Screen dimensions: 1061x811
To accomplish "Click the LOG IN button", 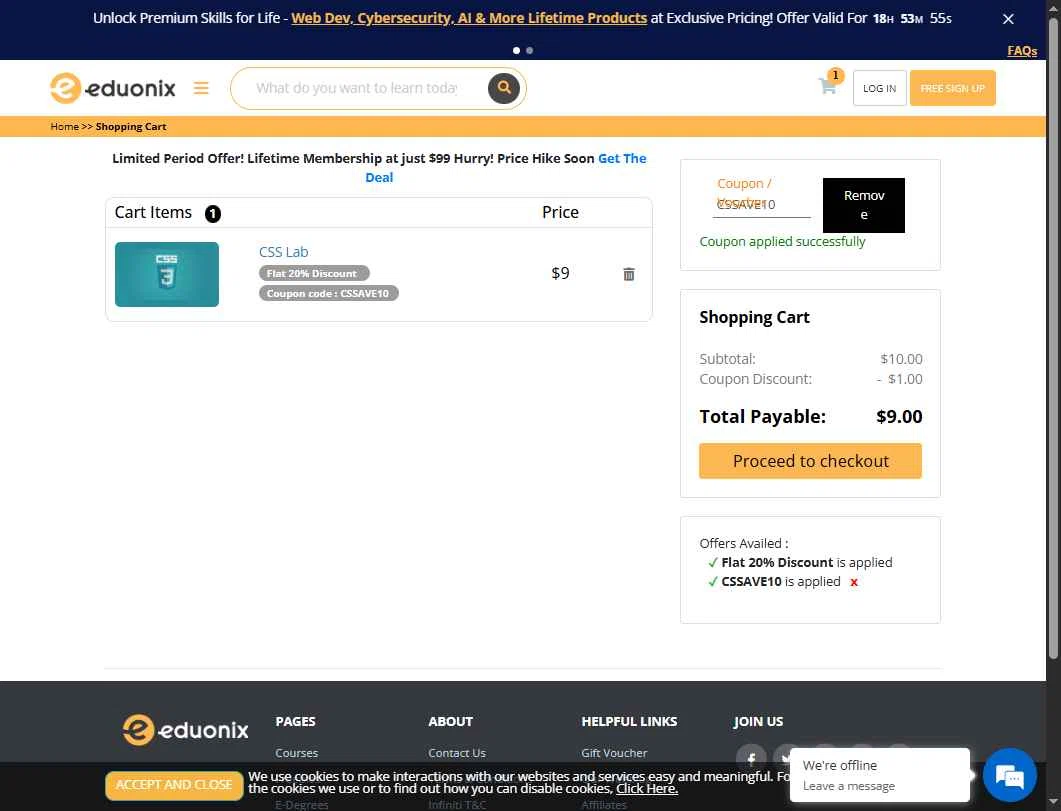I will [x=879, y=88].
